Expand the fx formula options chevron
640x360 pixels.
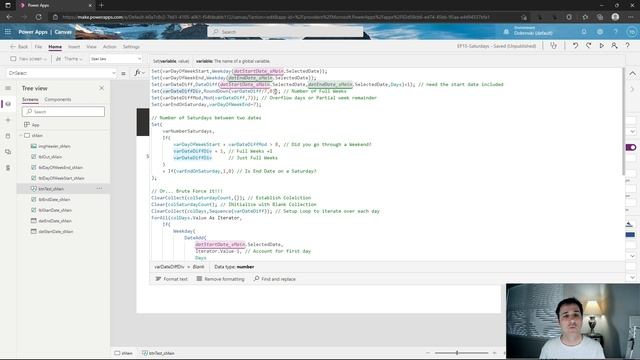pos(143,73)
